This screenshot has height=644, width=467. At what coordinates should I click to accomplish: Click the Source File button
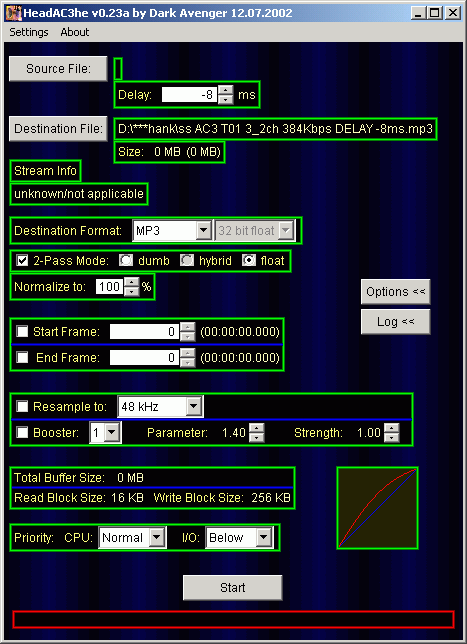coord(58,69)
